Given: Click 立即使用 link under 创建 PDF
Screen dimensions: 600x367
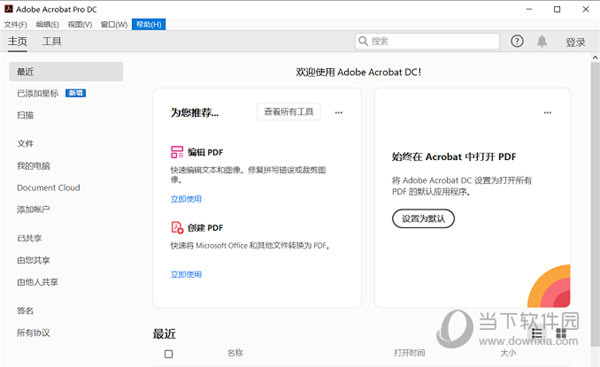Looking at the screenshot, I should pyautogui.click(x=186, y=274).
